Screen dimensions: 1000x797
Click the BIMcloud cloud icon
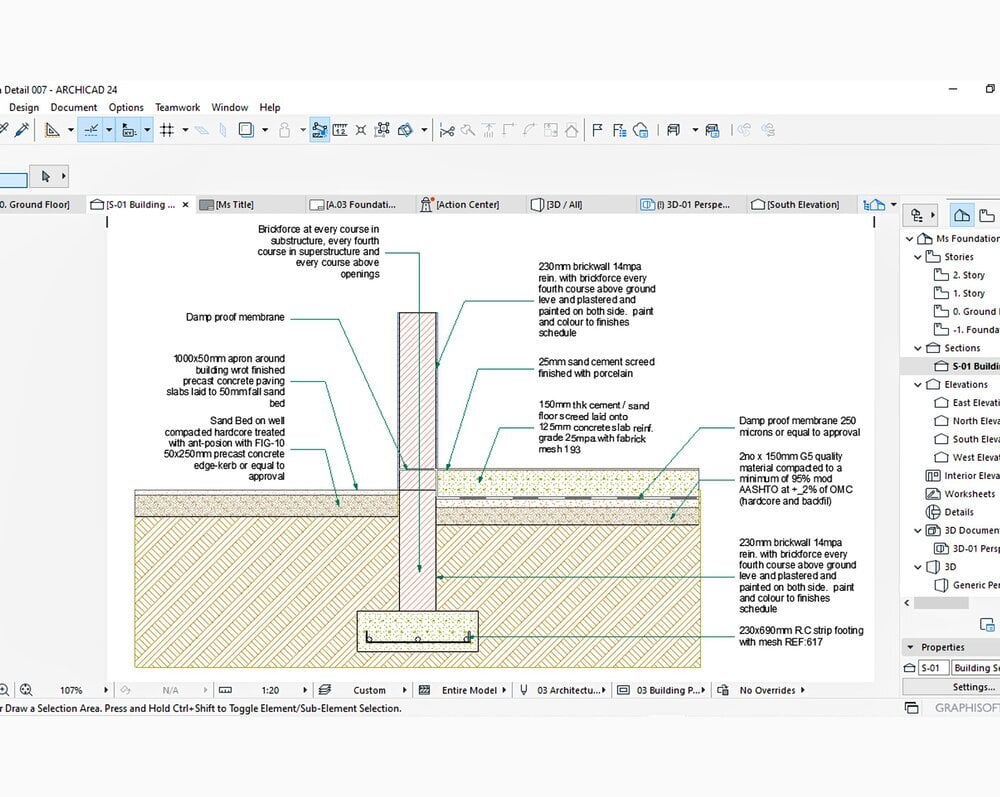[640, 130]
